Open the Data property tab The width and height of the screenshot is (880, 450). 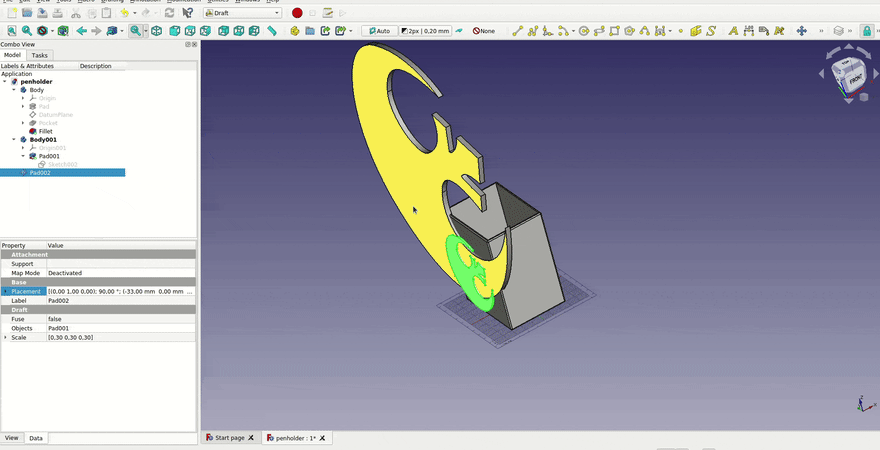pos(36,438)
